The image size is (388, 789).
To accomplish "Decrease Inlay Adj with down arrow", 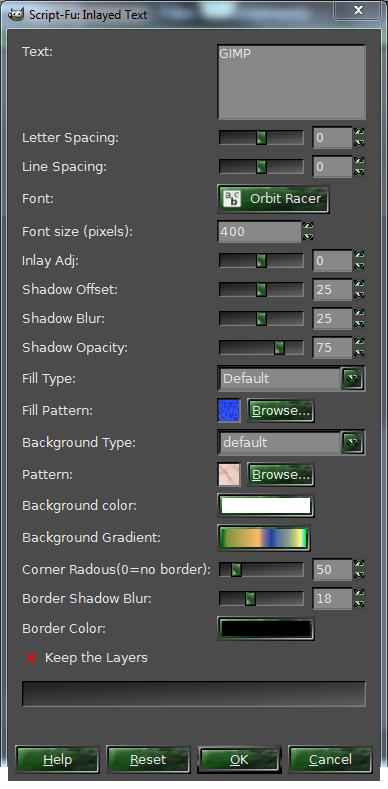I will pos(359,266).
